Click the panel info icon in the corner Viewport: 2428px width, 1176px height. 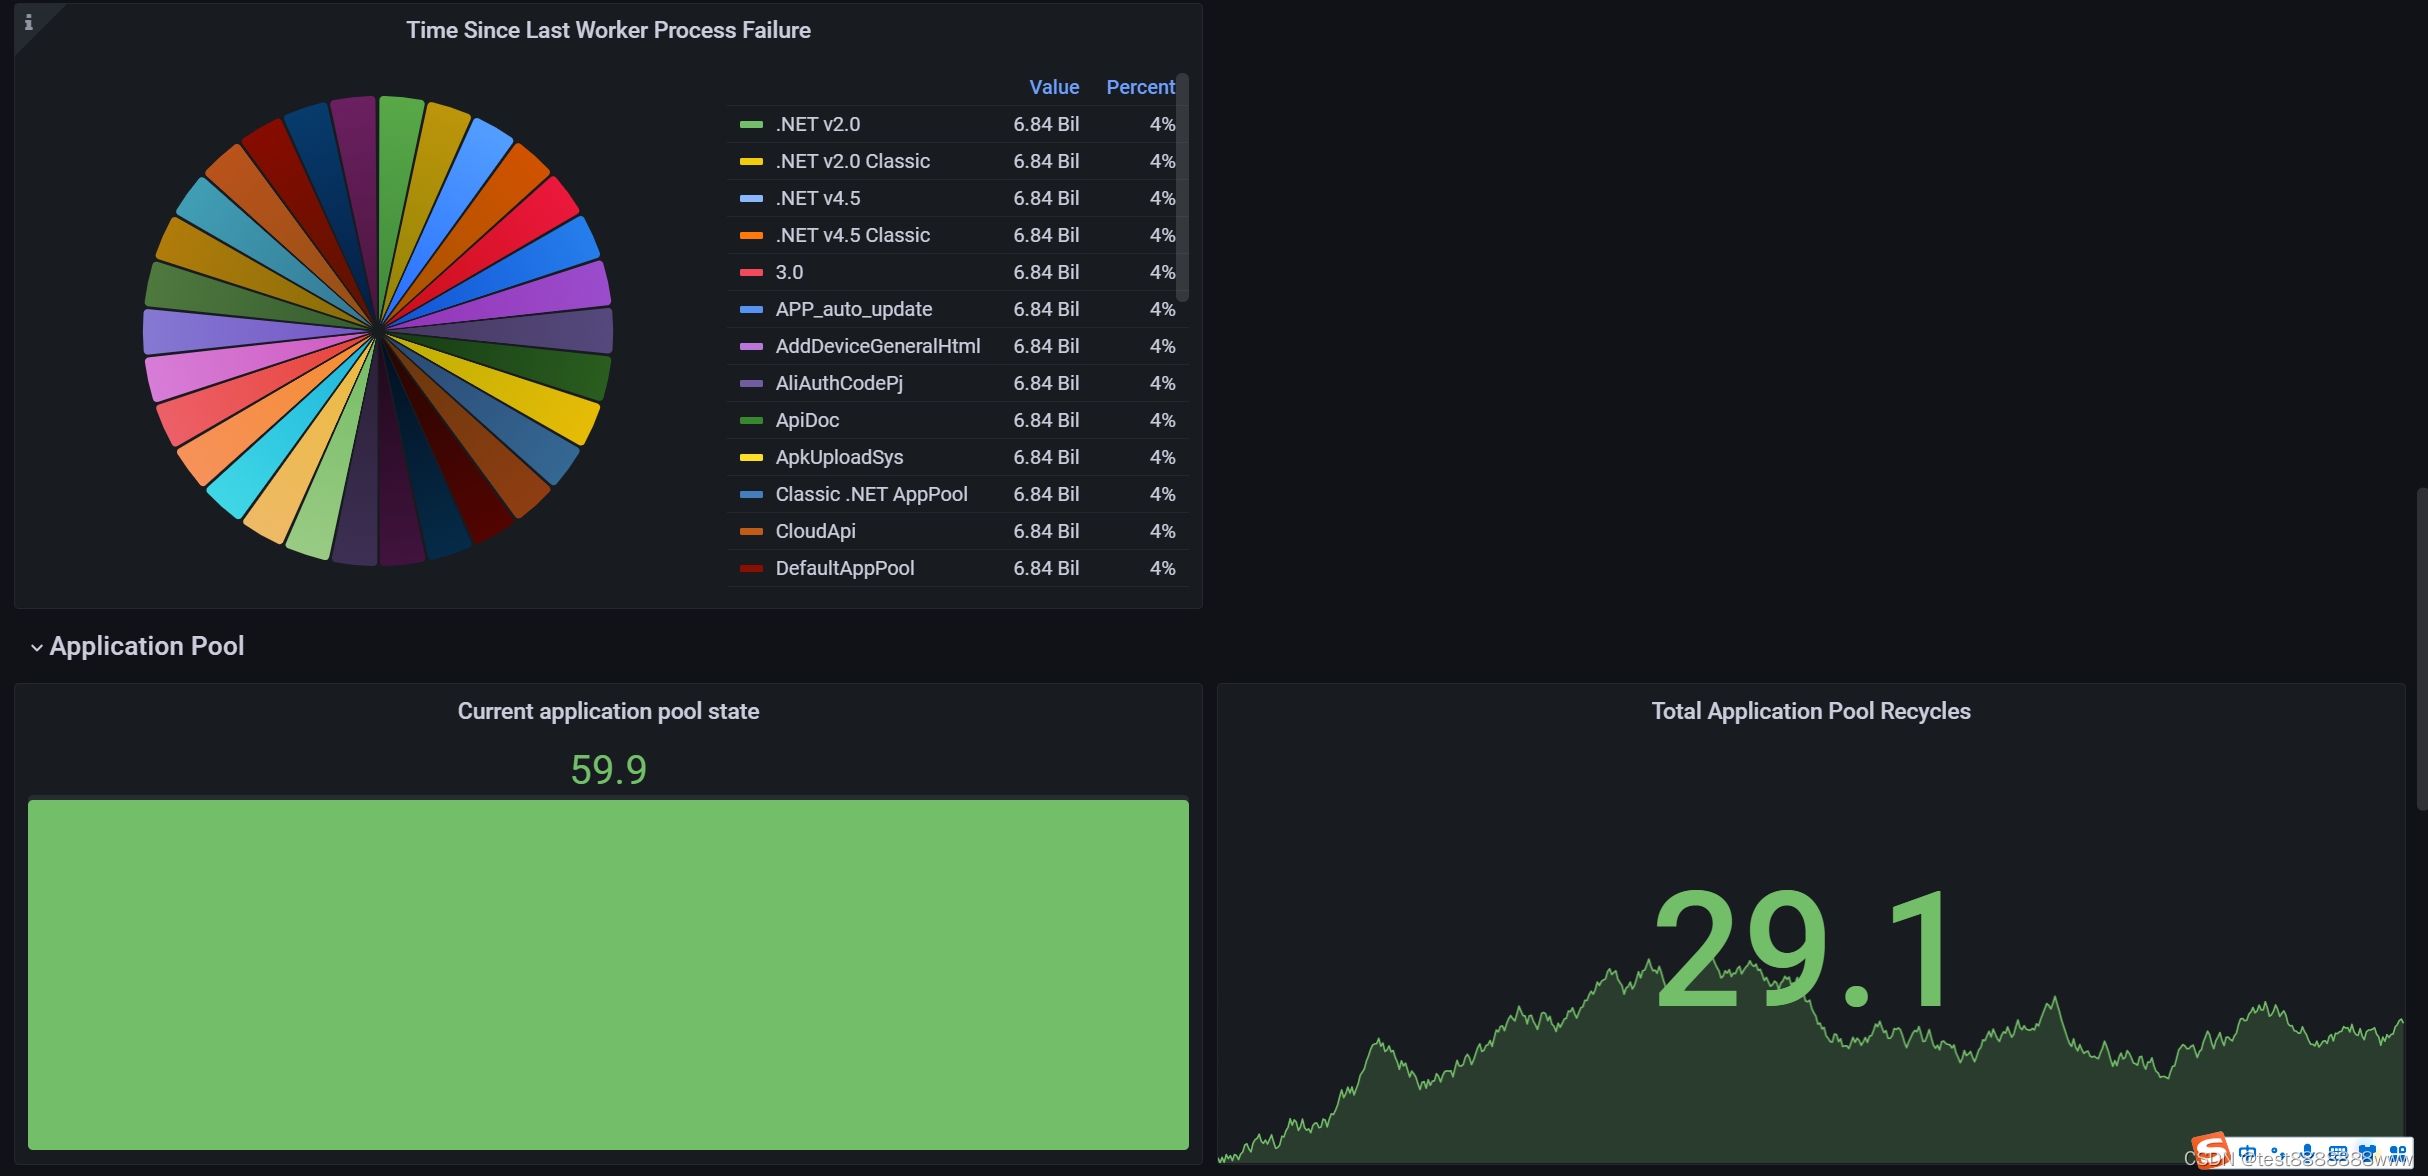[x=28, y=22]
